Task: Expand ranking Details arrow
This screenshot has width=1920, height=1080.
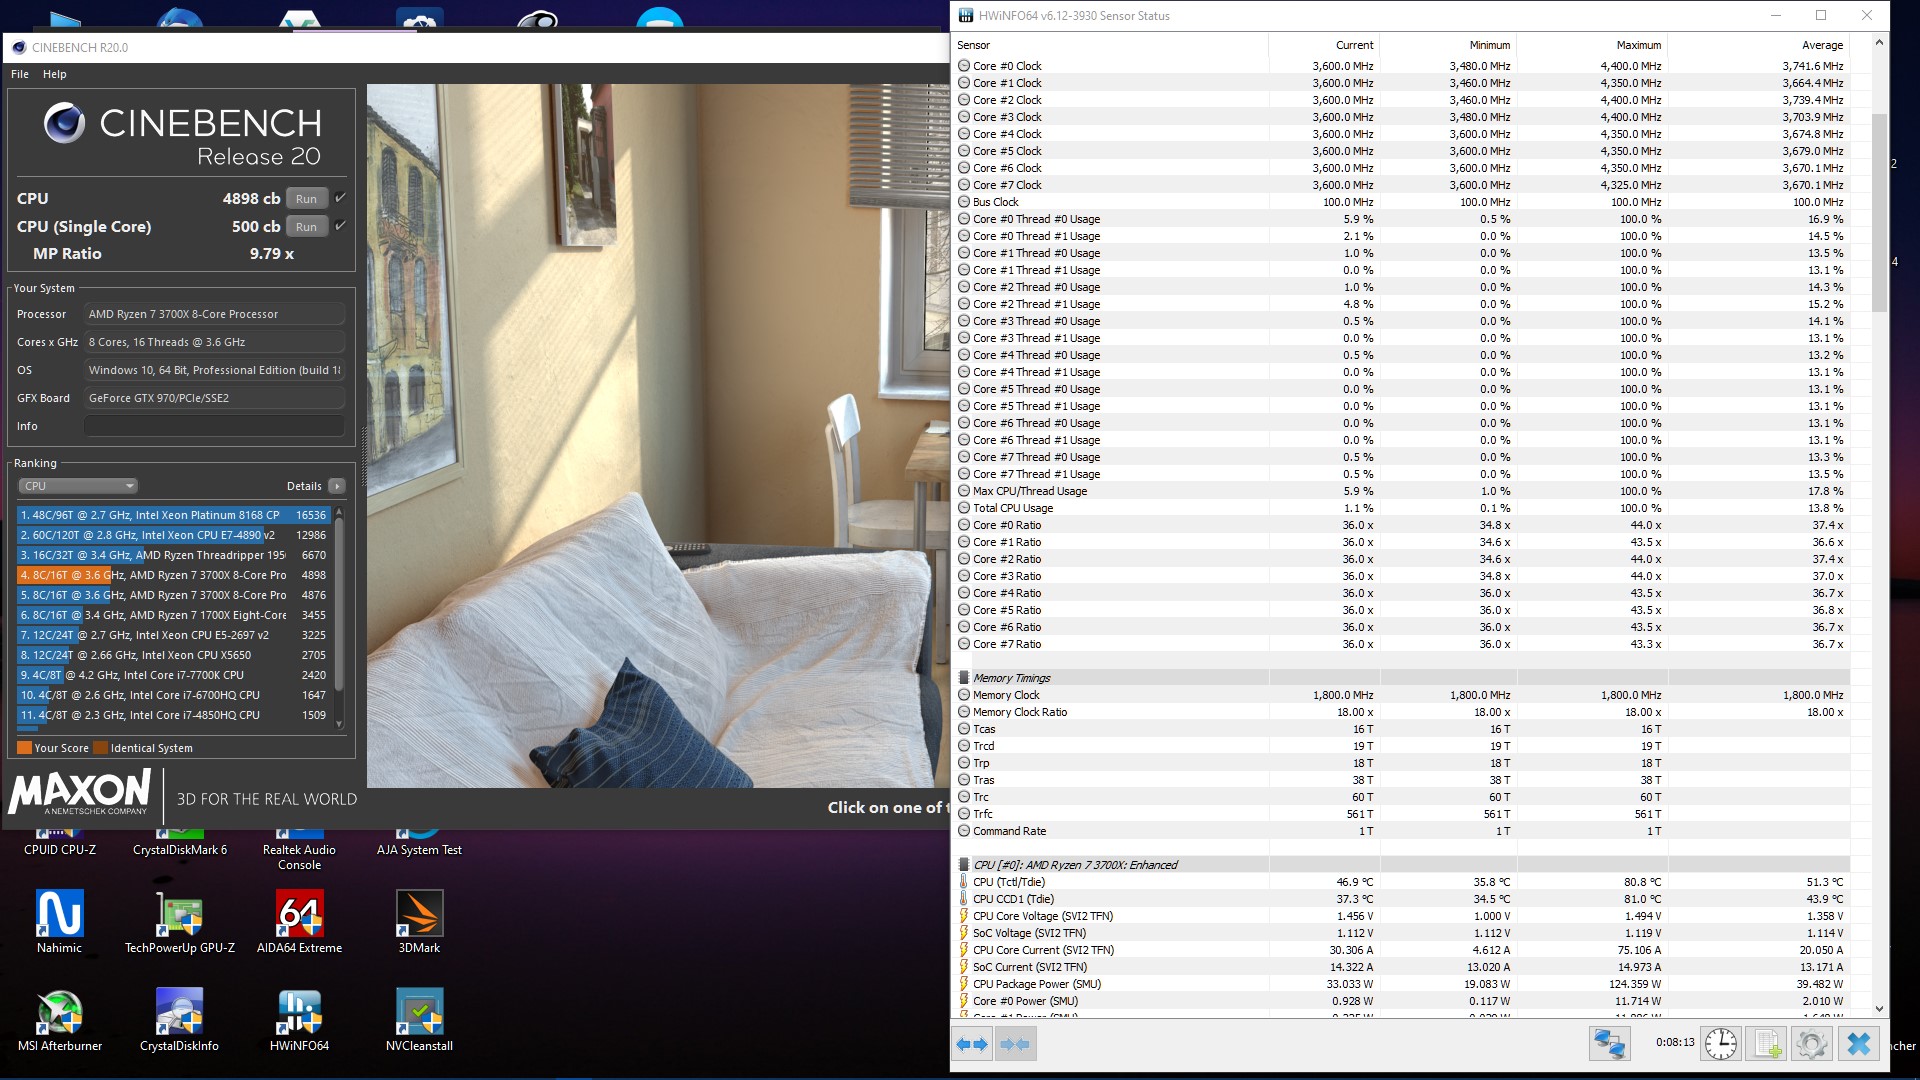Action: pyautogui.click(x=337, y=486)
